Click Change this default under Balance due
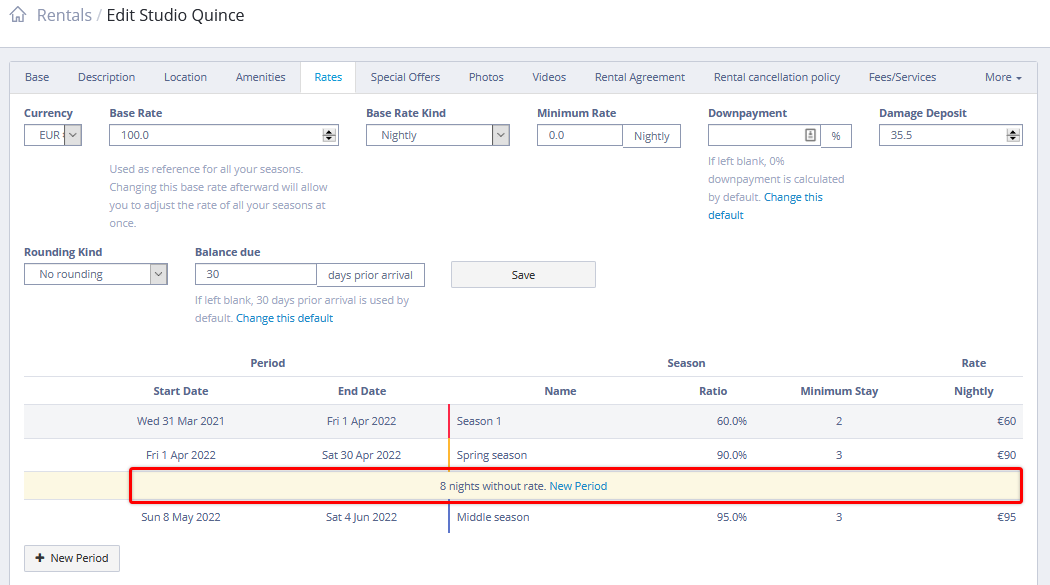Image resolution: width=1050 pixels, height=585 pixels. 284,318
